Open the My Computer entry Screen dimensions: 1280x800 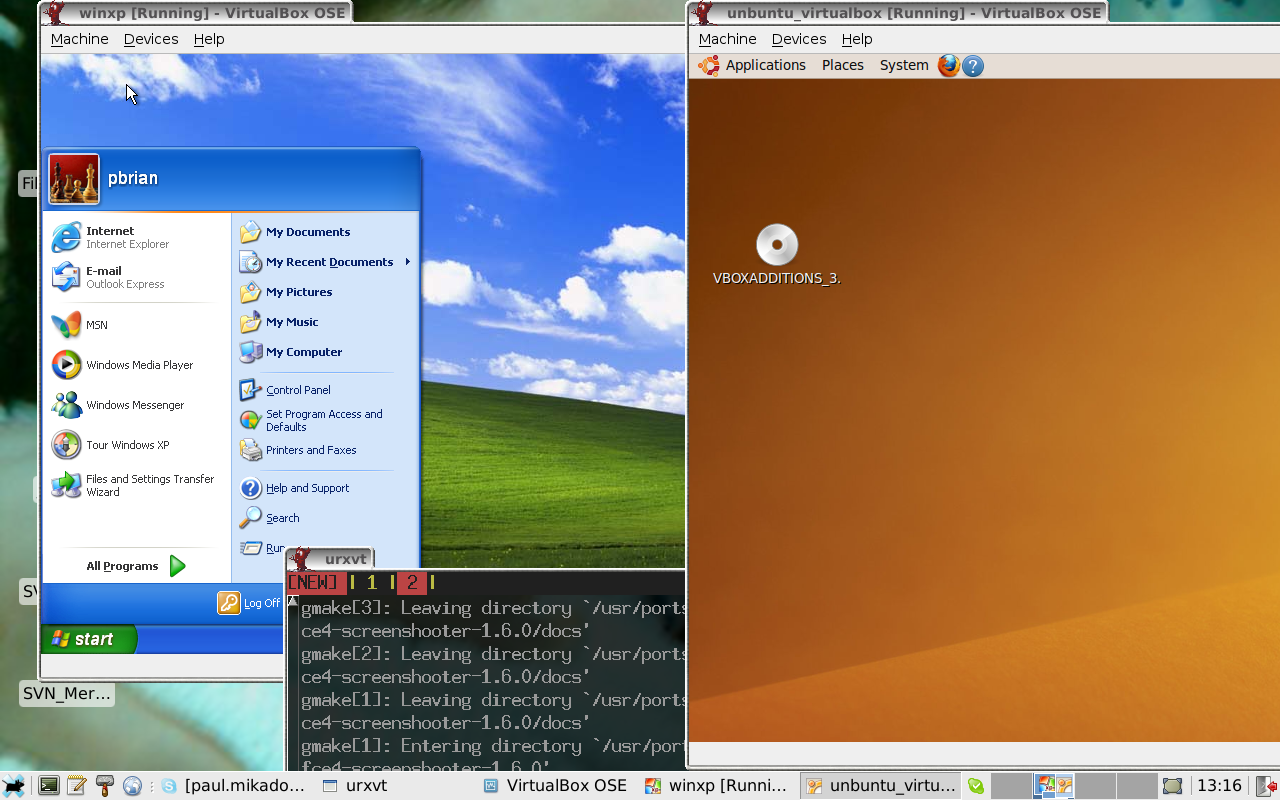(303, 352)
